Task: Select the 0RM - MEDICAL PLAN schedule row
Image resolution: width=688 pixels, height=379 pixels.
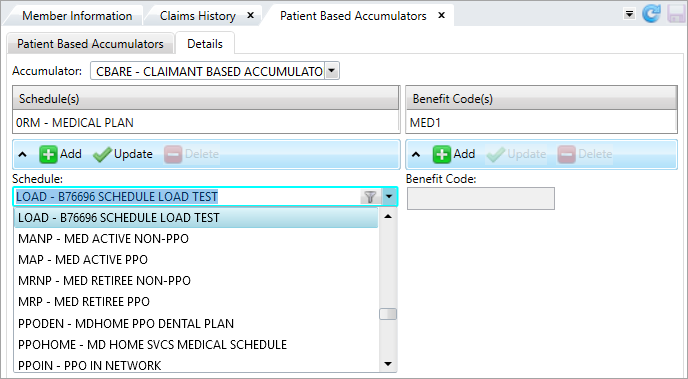Action: tap(206, 122)
